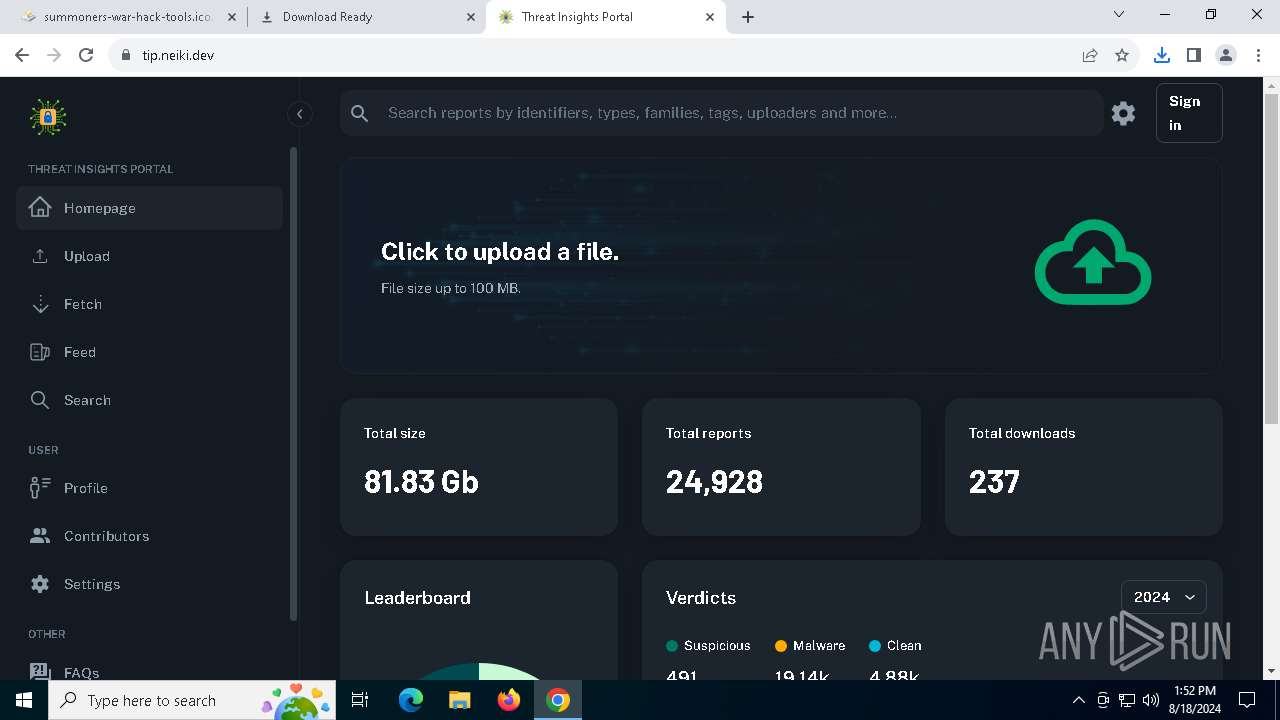
Task: Open the Windows Start menu
Action: (x=24, y=700)
